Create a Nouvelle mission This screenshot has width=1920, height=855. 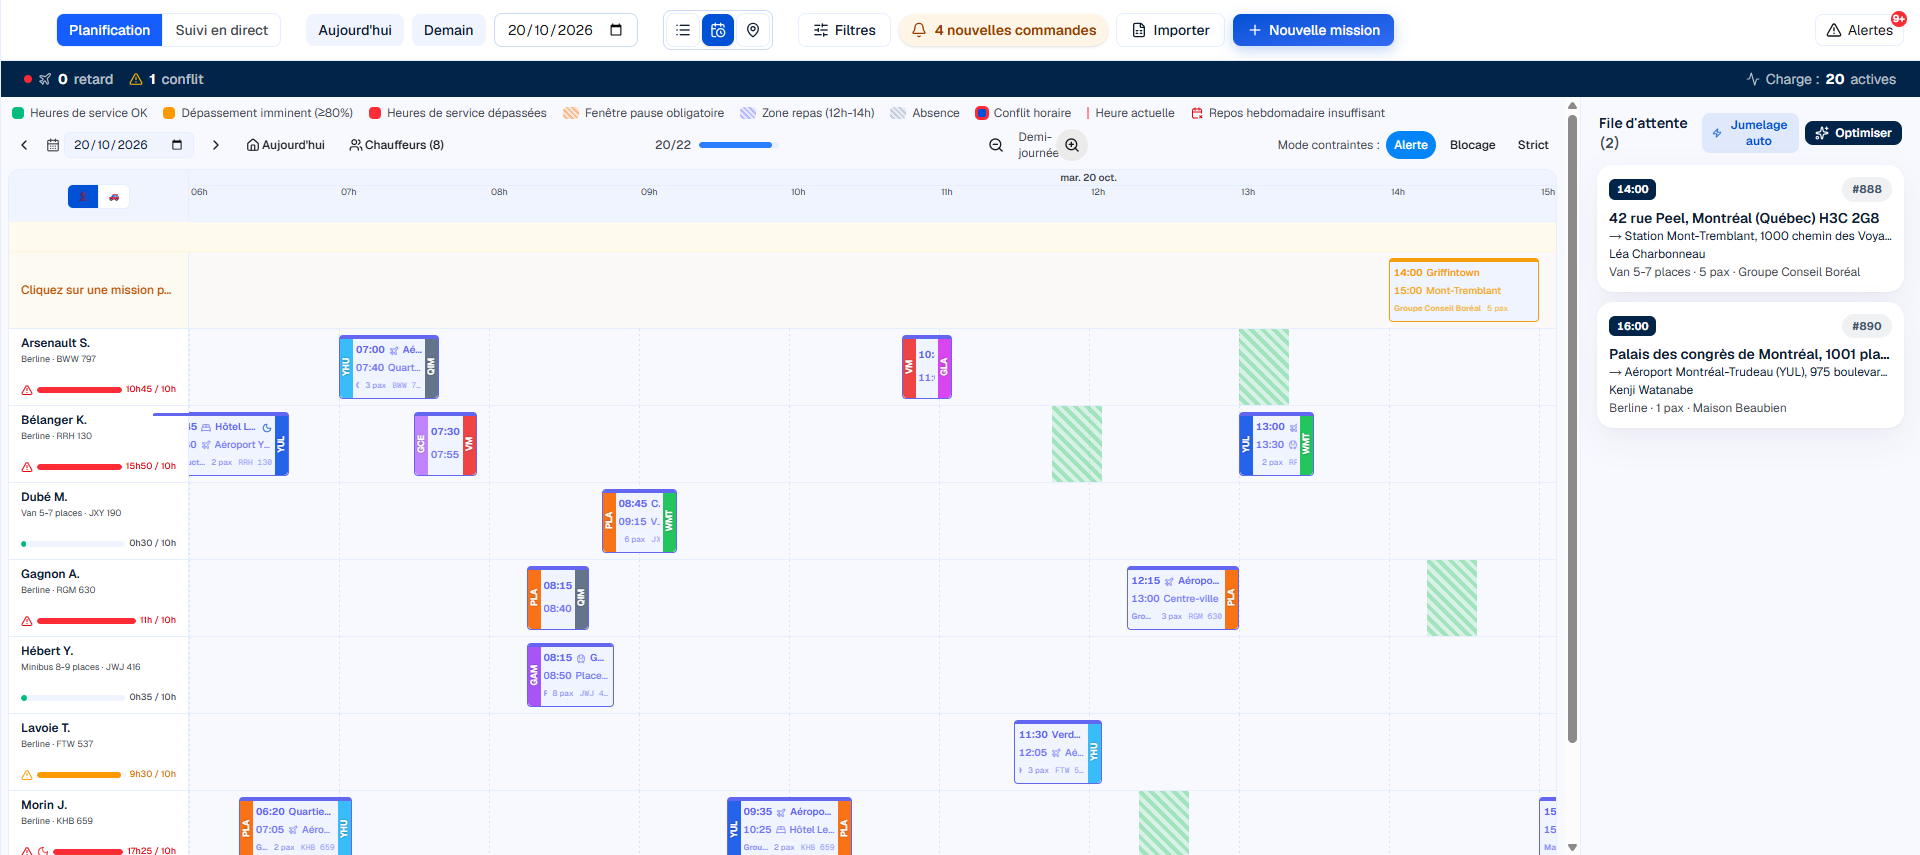(1313, 30)
